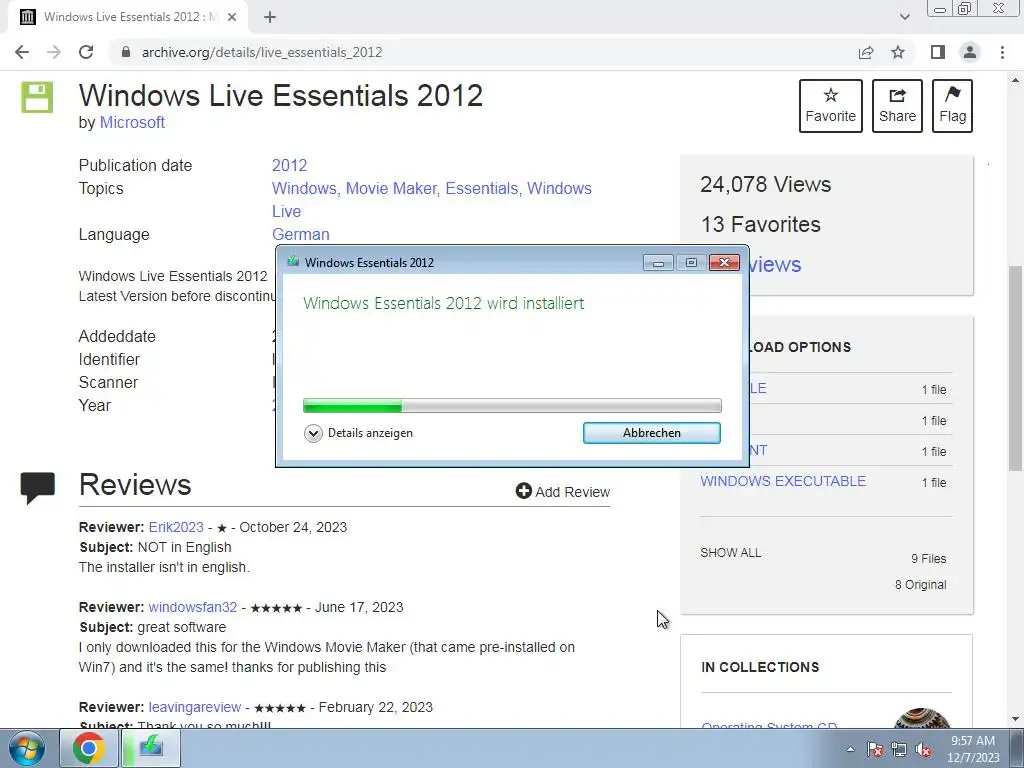Click the Chrome taskbar icon

[88, 748]
